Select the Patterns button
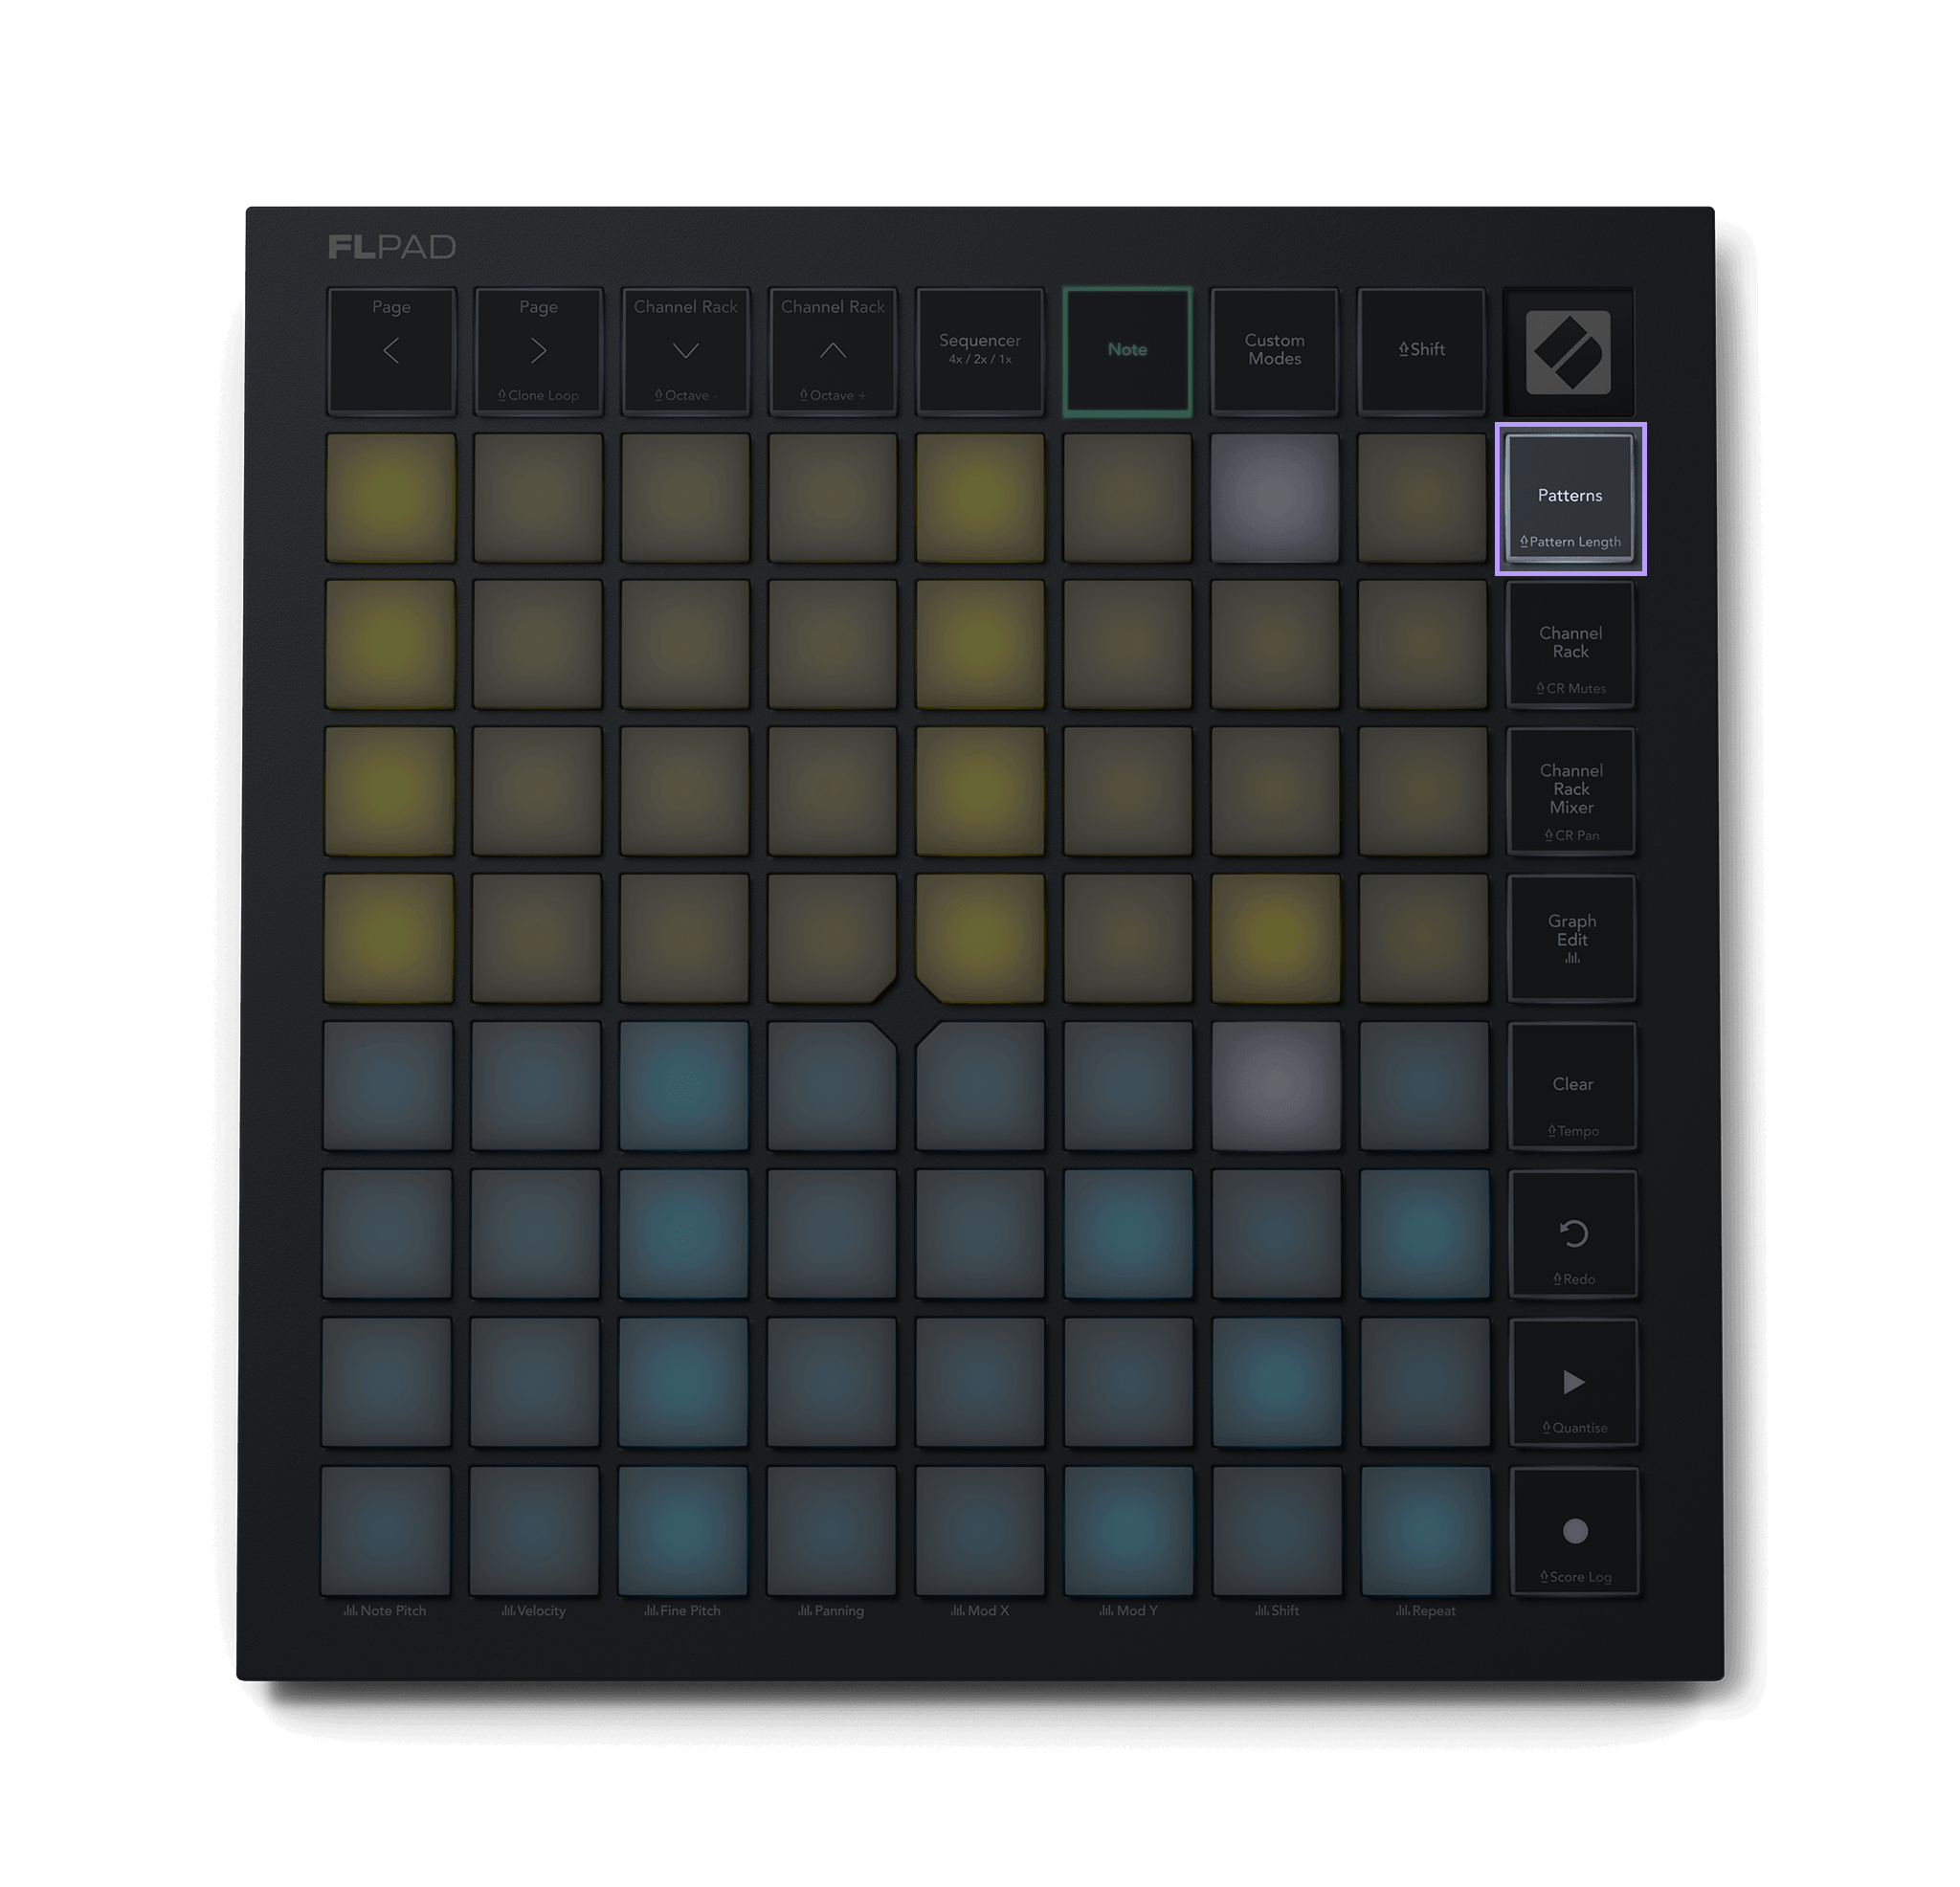1960x1887 pixels. click(1570, 498)
